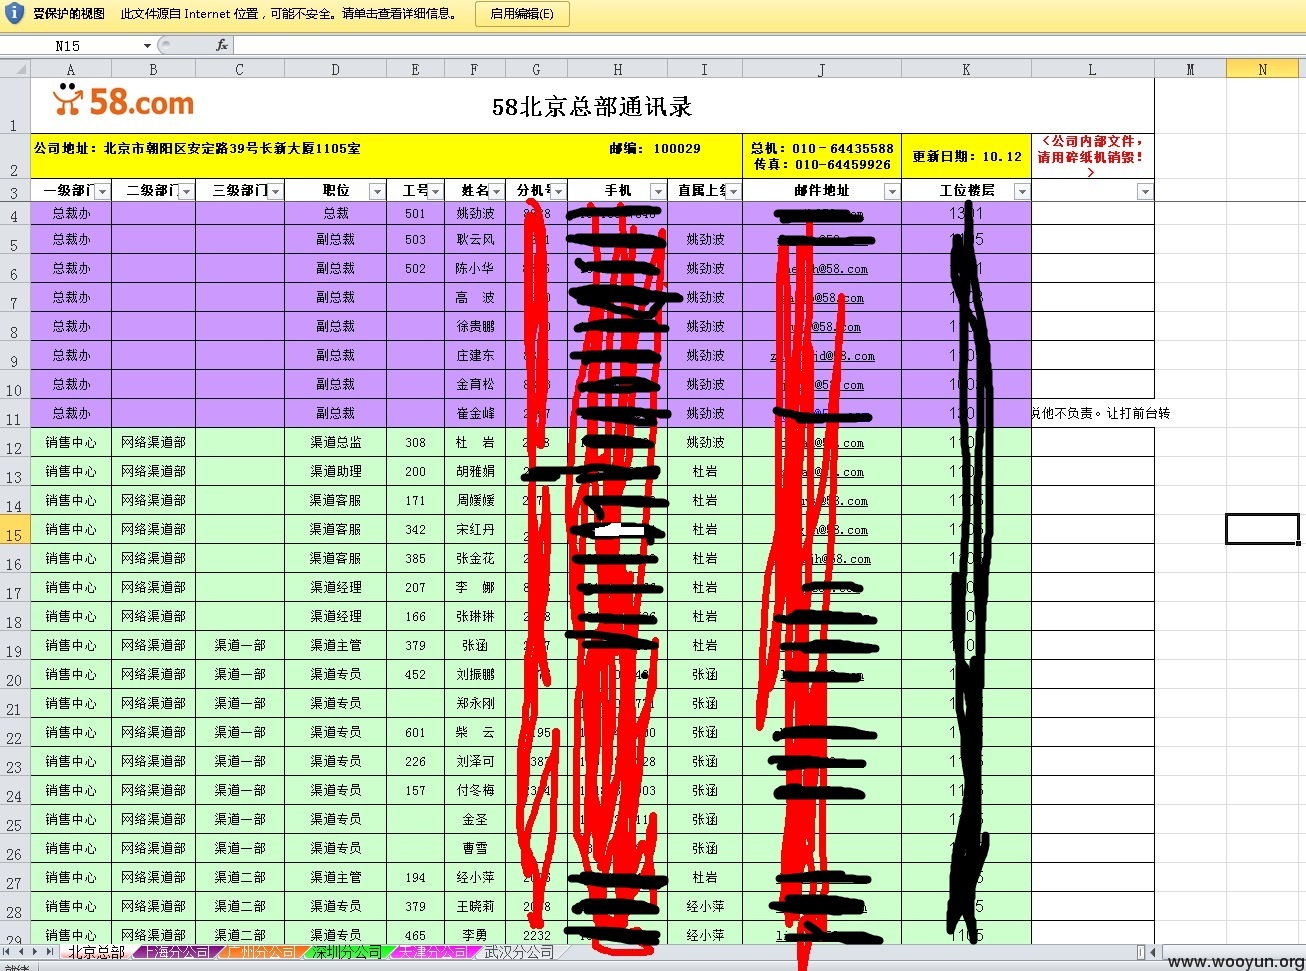This screenshot has height=971, width=1306.
Task: Open the 邮件地址 filter dropdown
Action: (x=892, y=191)
